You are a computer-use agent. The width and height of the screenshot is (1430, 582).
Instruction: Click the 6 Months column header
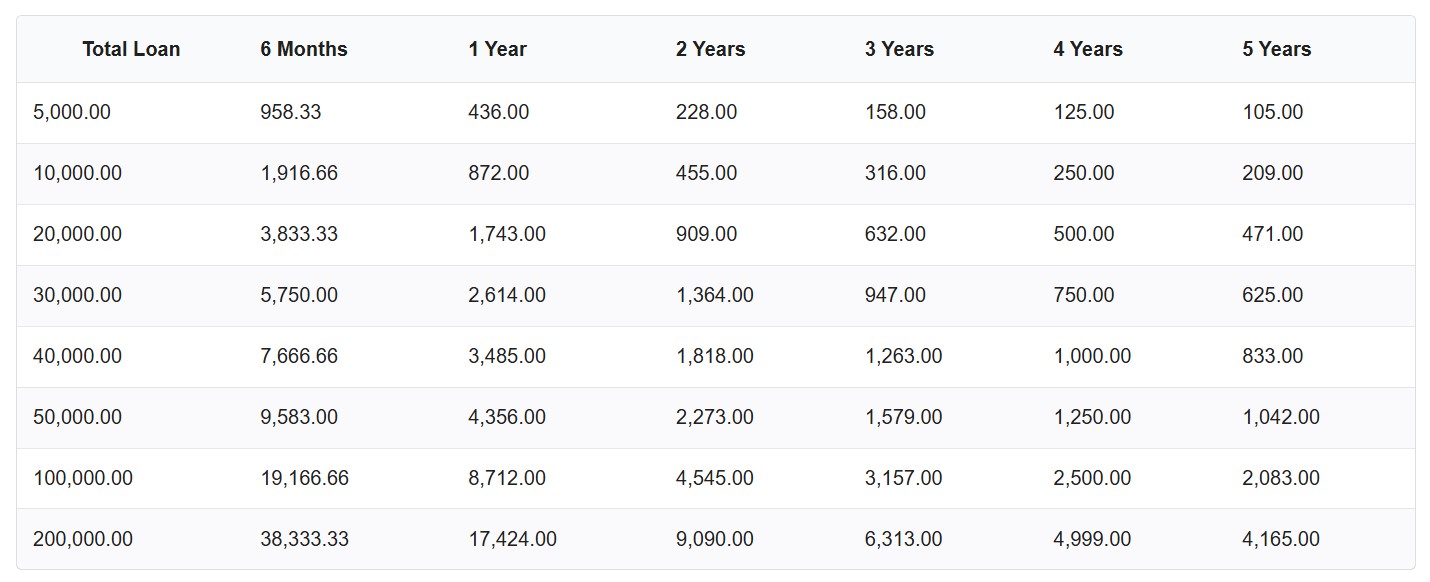point(304,49)
